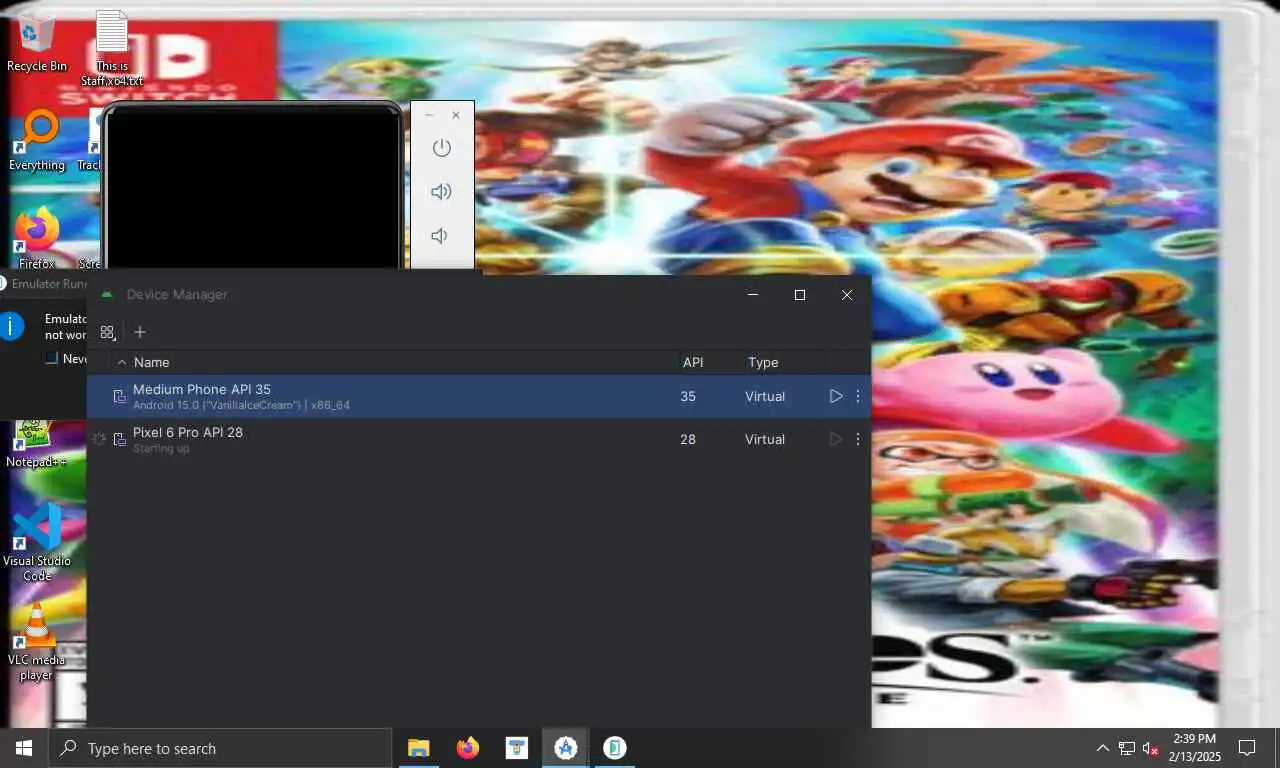The width and height of the screenshot is (1280, 768).
Task: Click the black emulator screen
Action: [253, 188]
